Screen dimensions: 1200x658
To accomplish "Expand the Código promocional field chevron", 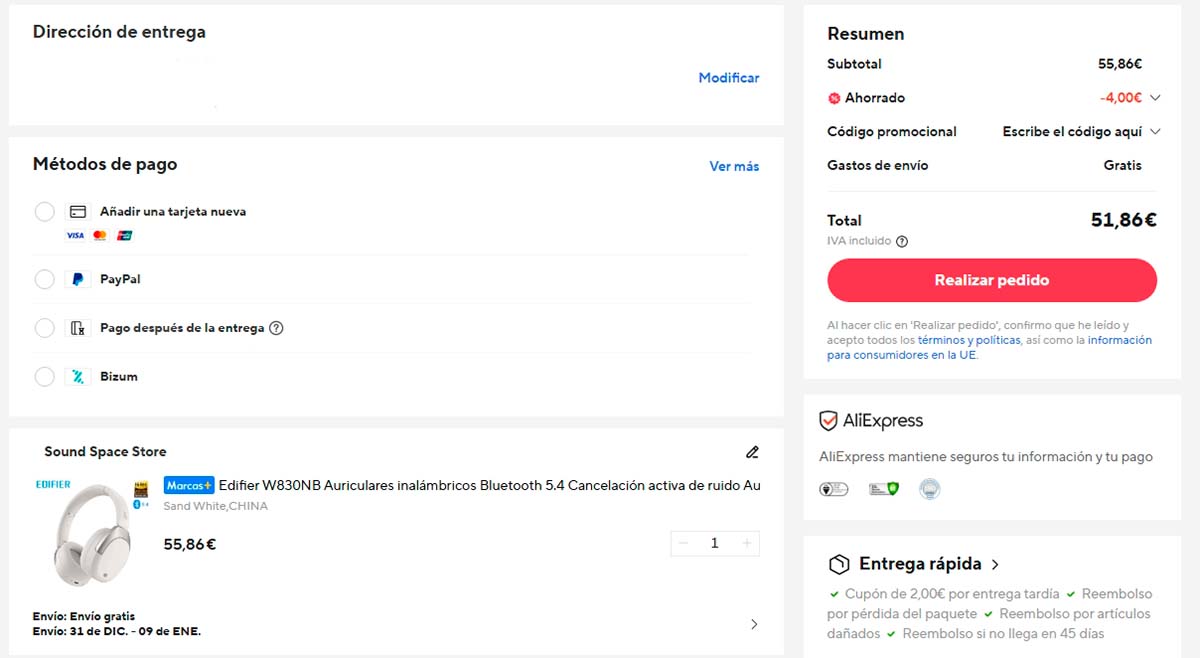I will (1155, 132).
